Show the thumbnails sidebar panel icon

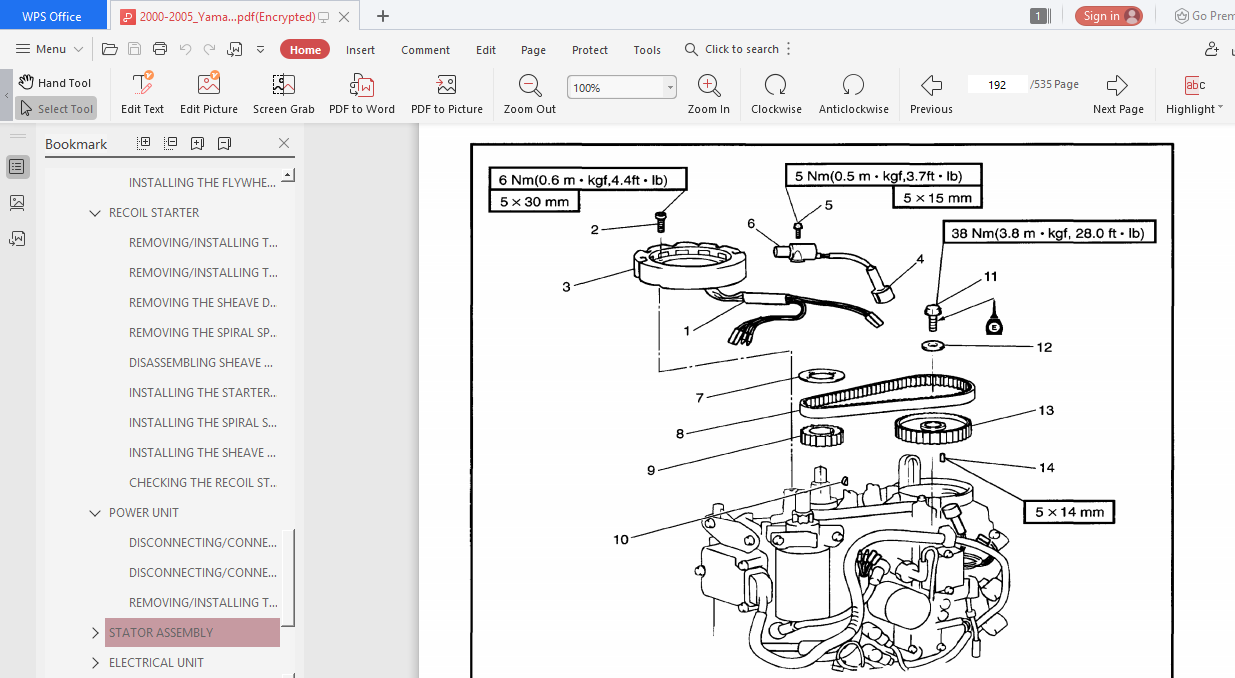point(17,203)
